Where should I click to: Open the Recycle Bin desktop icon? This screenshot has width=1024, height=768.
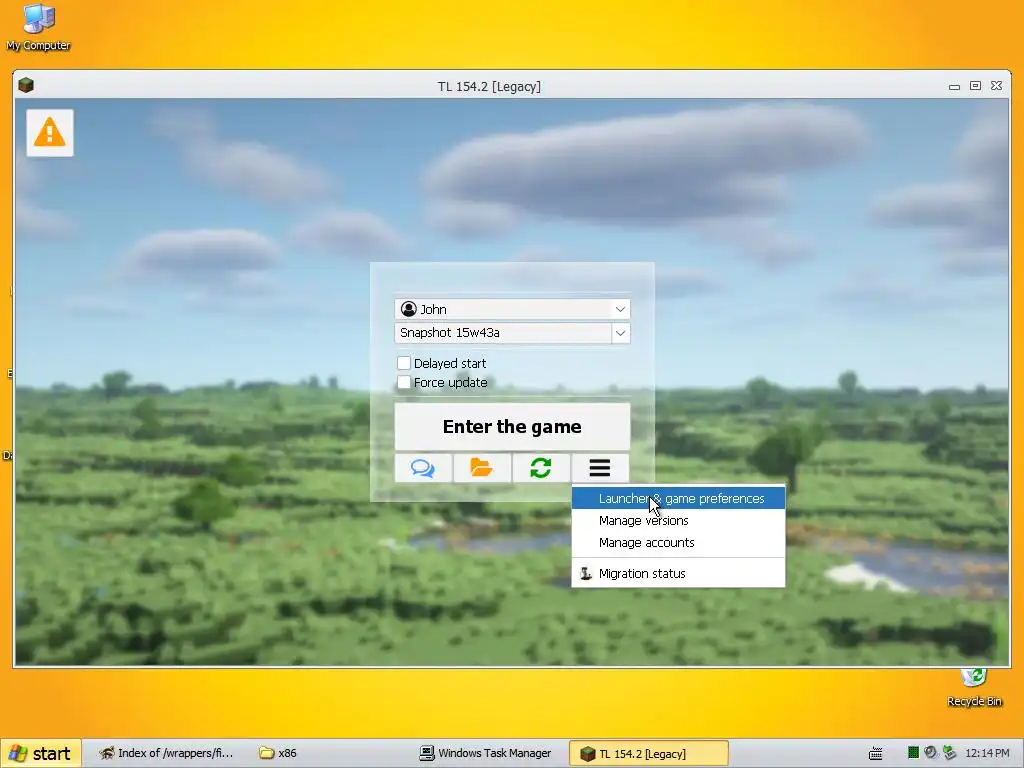coord(974,688)
